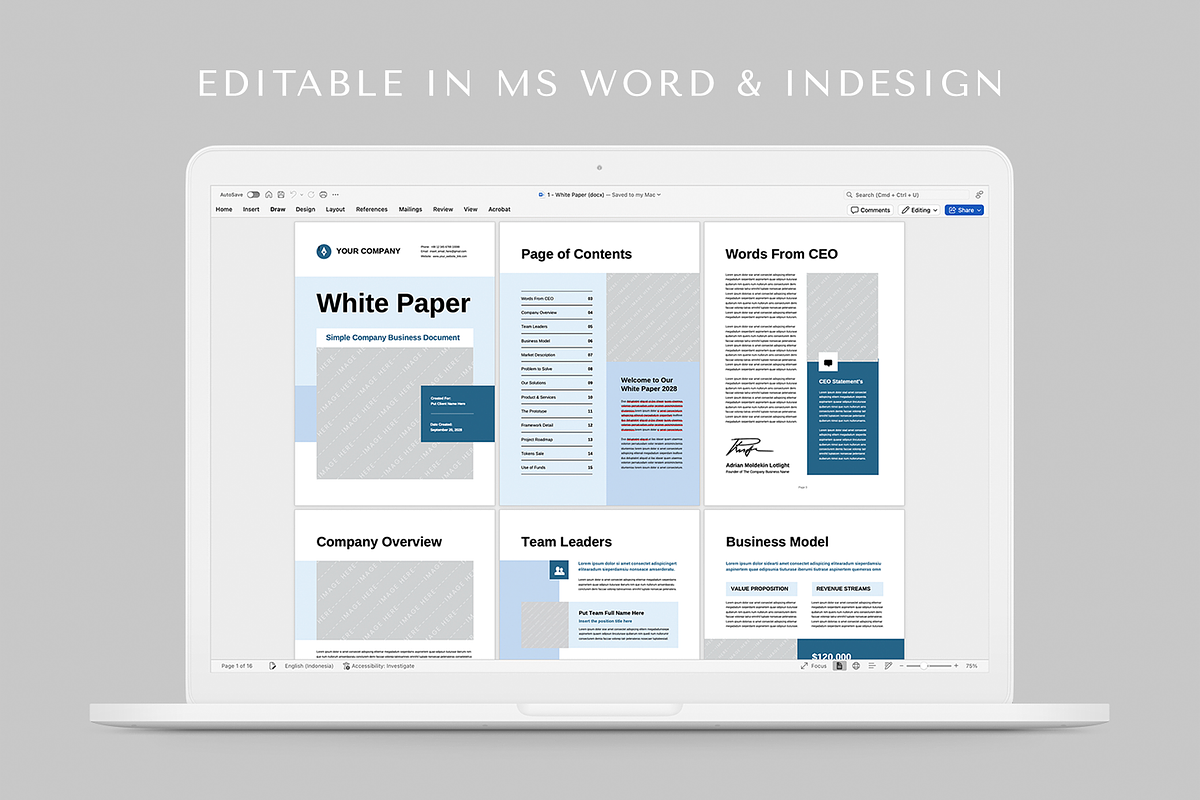
Task: Open spelling and grammar check icon
Action: pyautogui.click(x=272, y=666)
